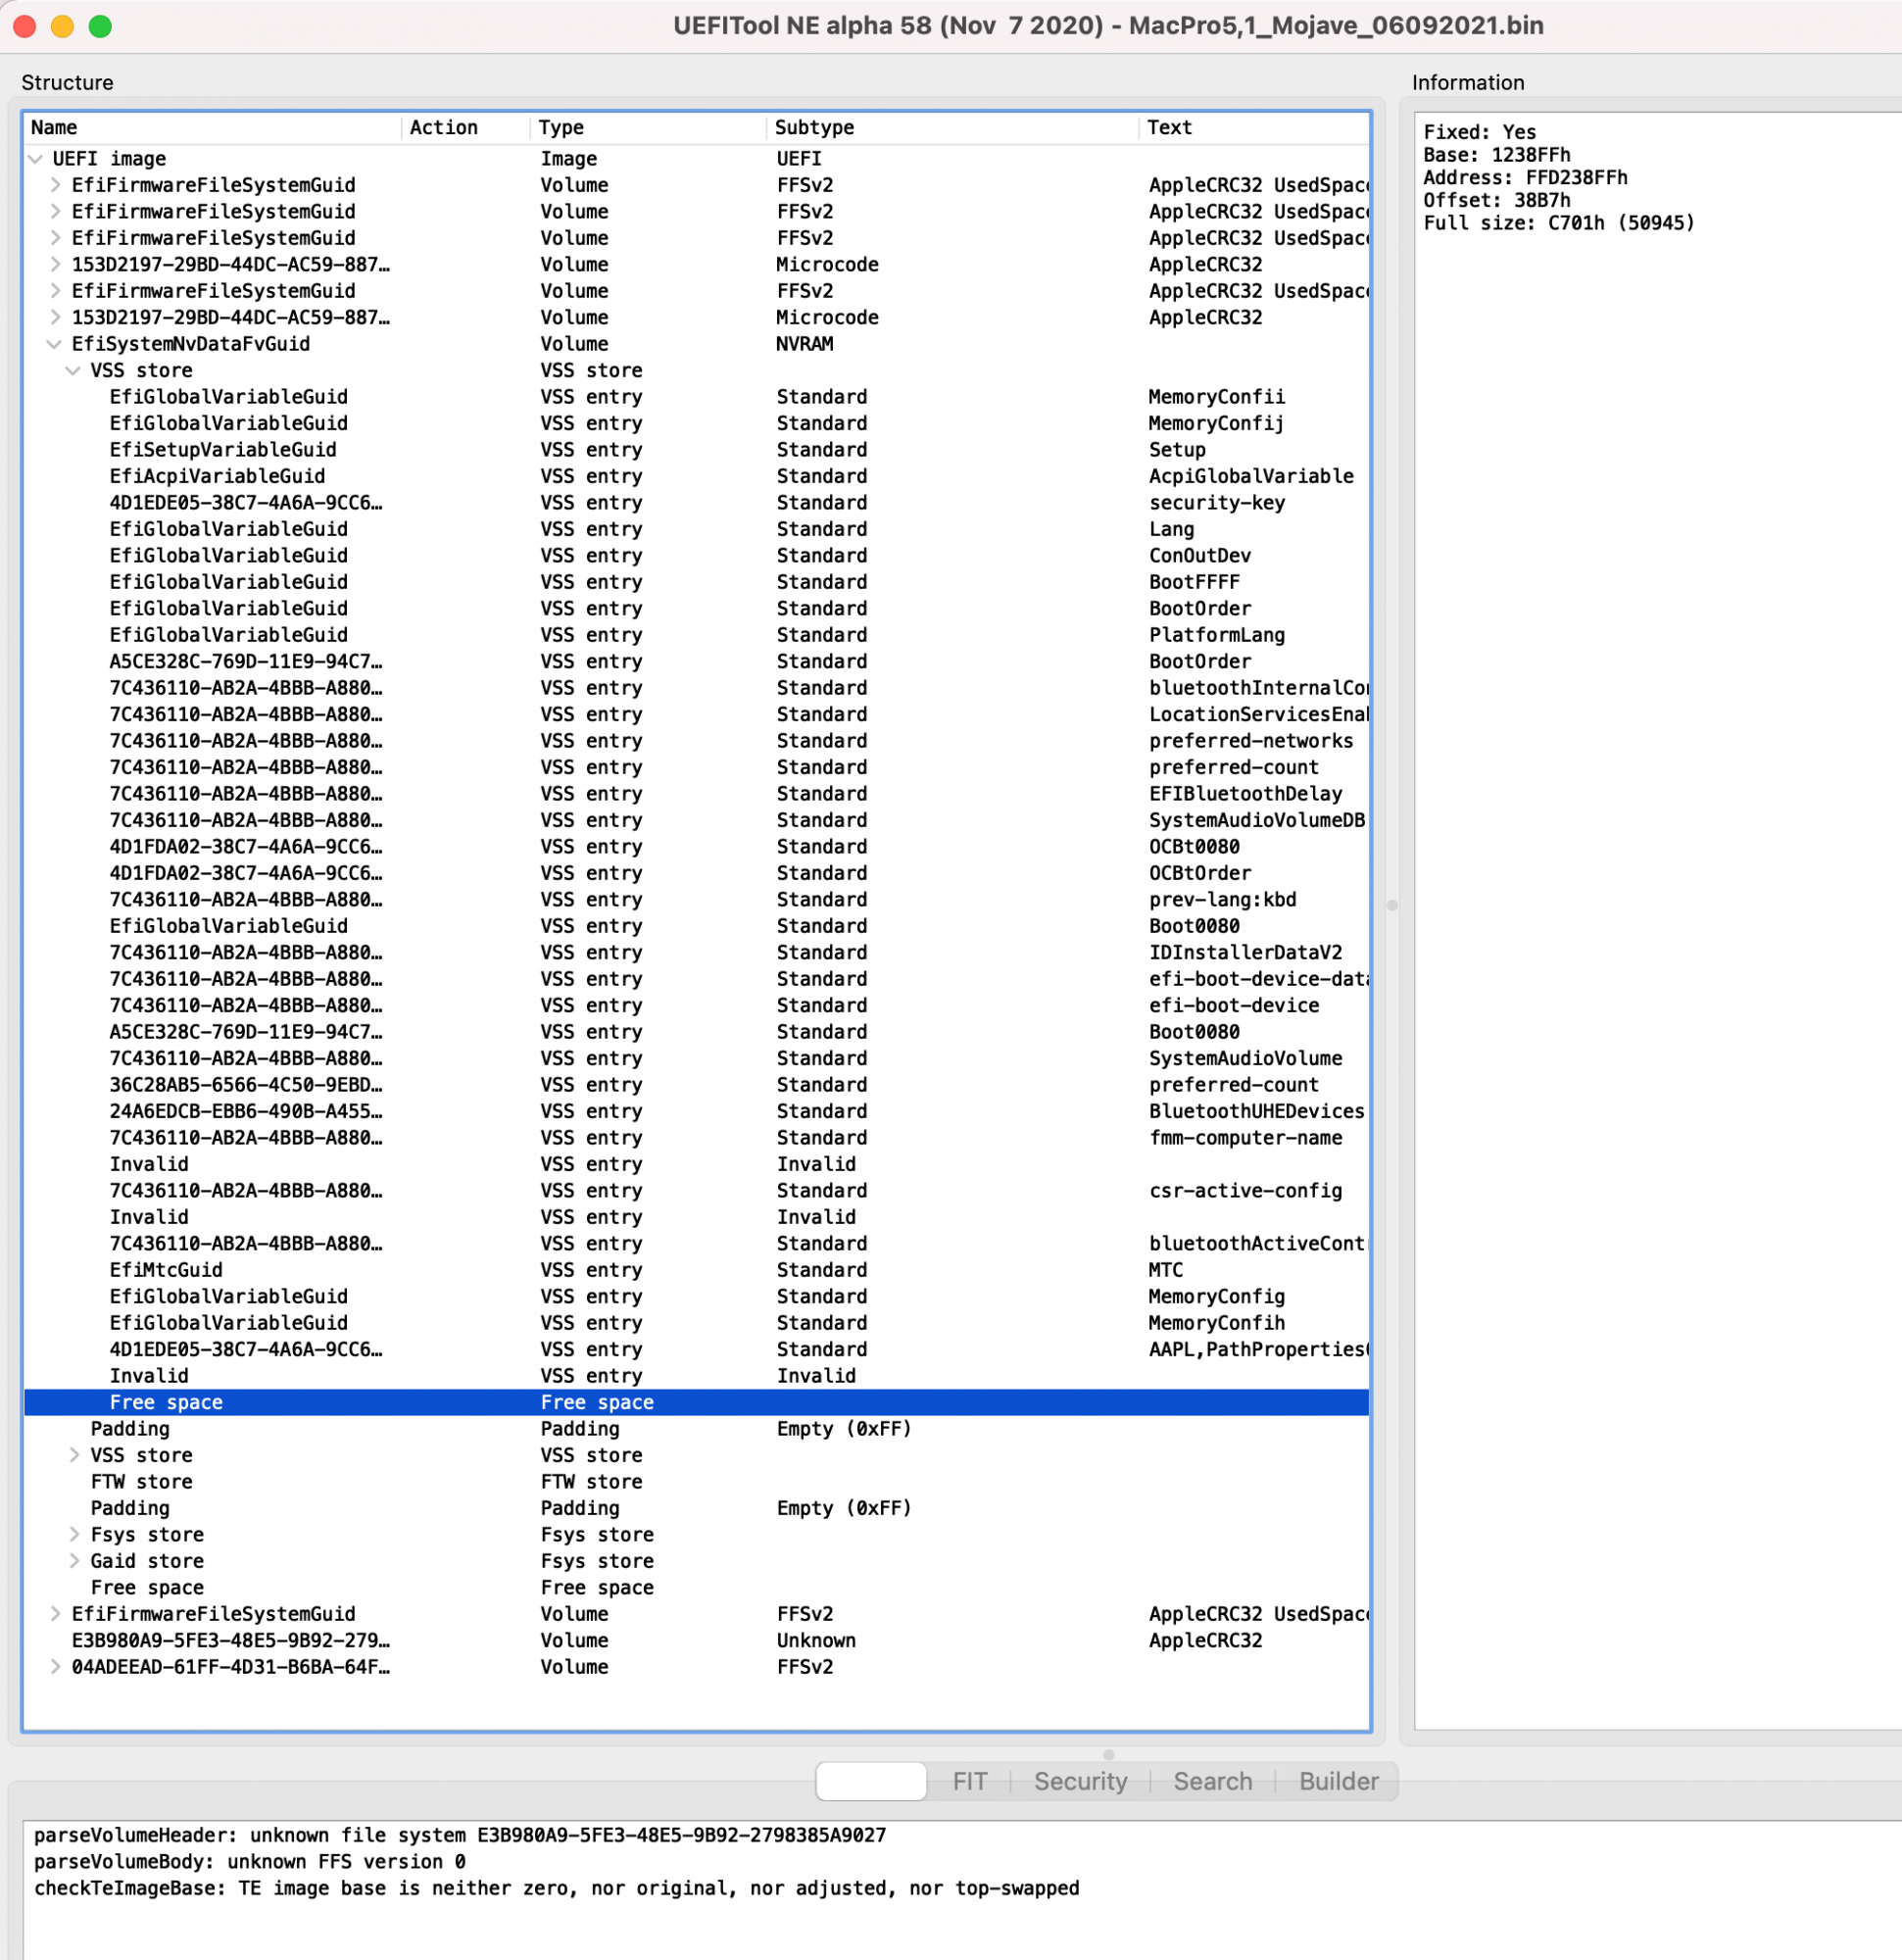Select the FTW store row
Image resolution: width=1902 pixels, height=1960 pixels.
point(141,1482)
